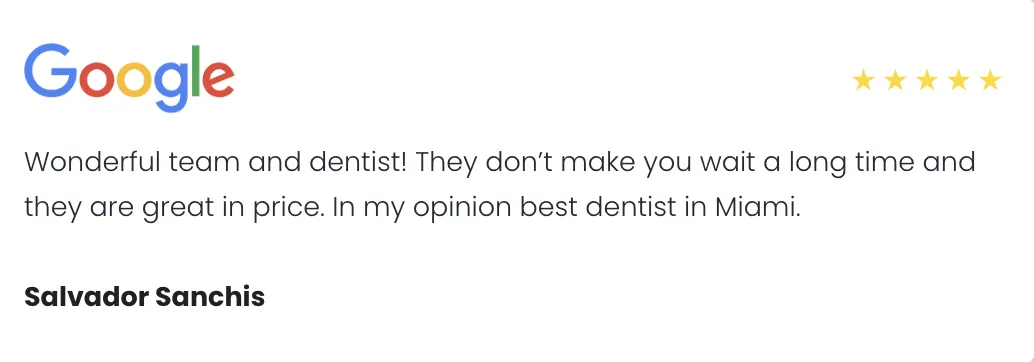Image resolution: width=1034 pixels, height=362 pixels.
Task: Click the first red o in Google logo
Action: click(x=97, y=80)
